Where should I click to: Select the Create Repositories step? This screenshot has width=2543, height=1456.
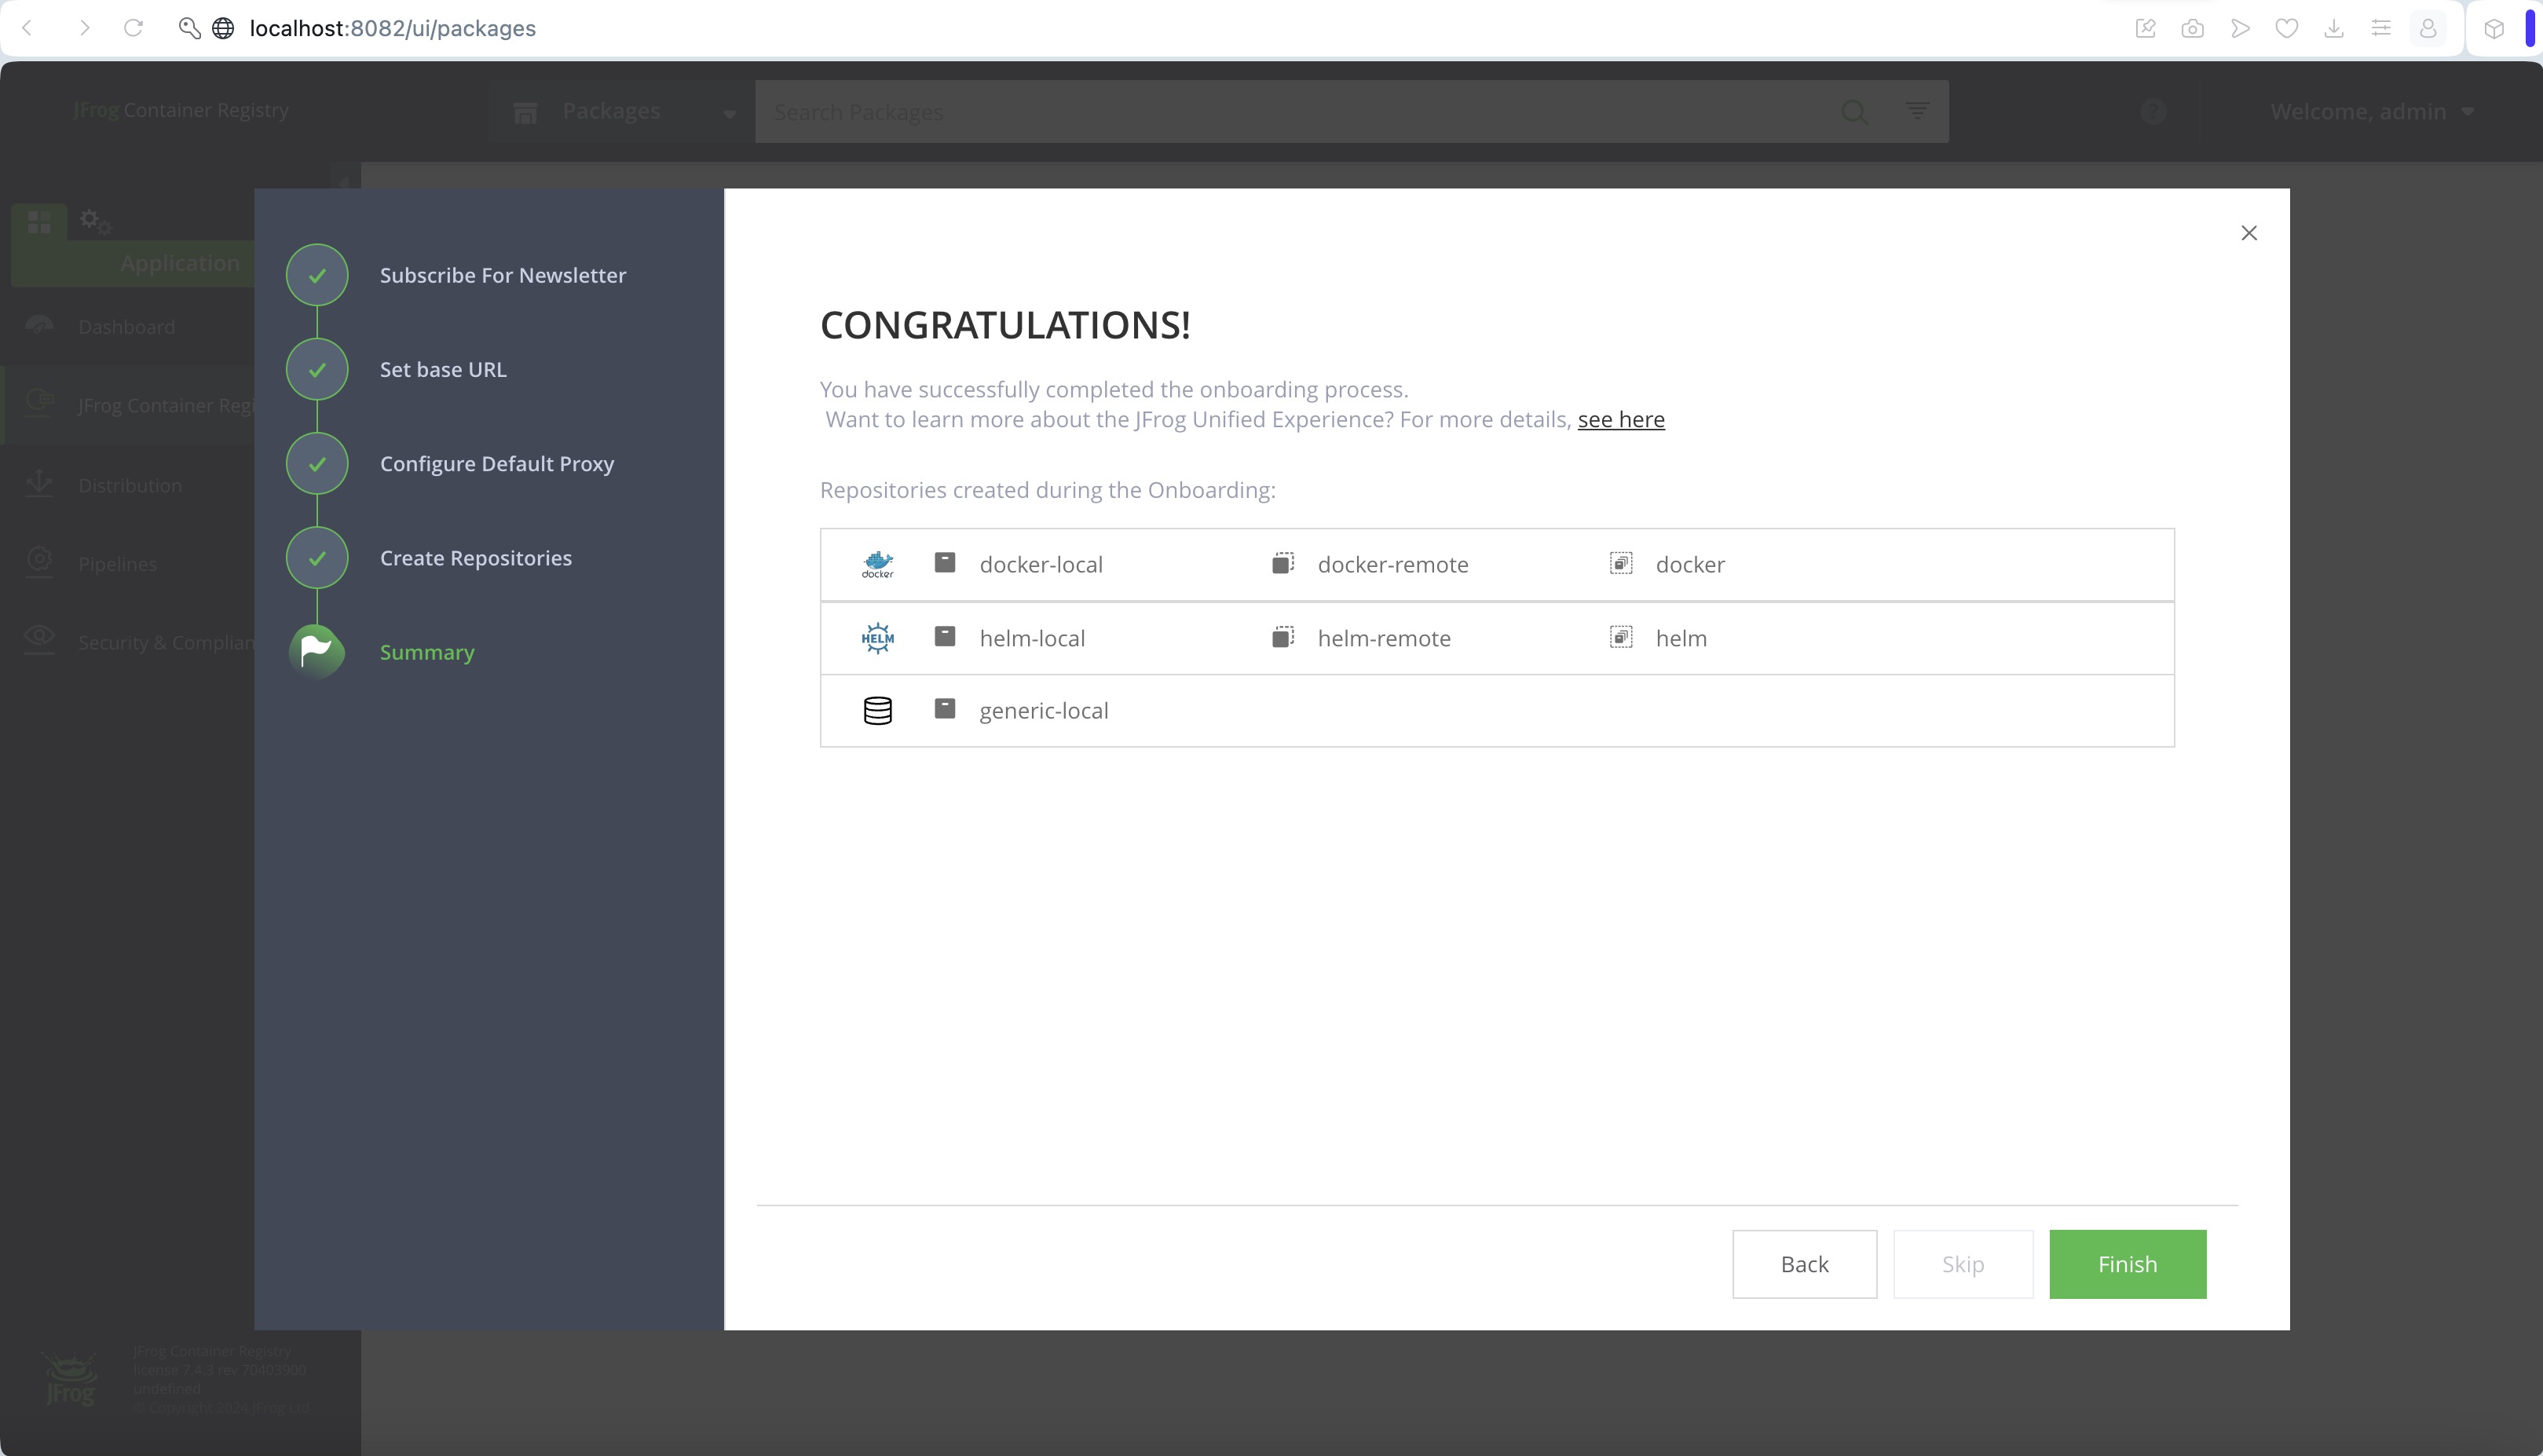coord(475,558)
